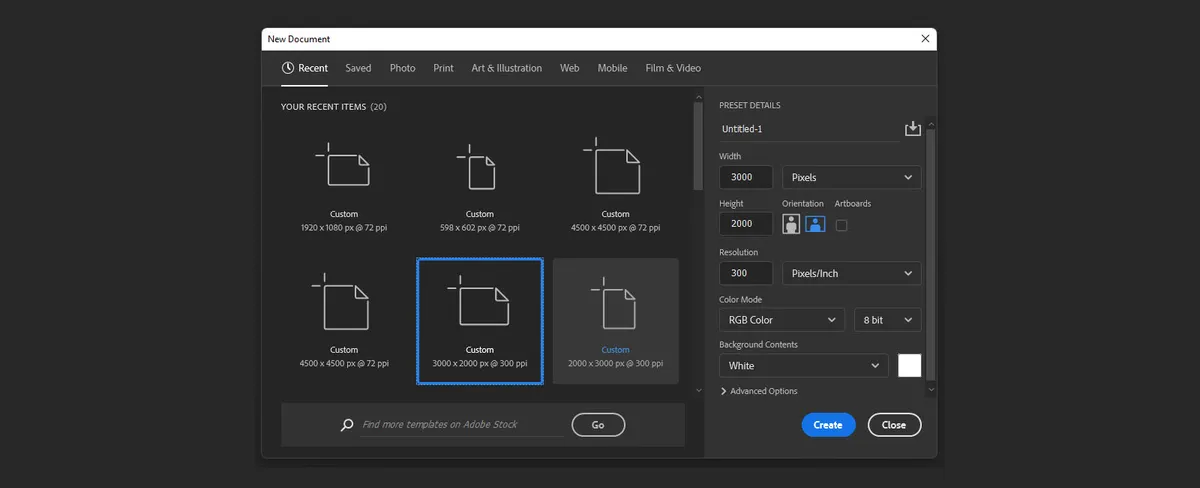Open the Pixels width unit dropdown
The height and width of the screenshot is (488, 1200).
tap(852, 177)
